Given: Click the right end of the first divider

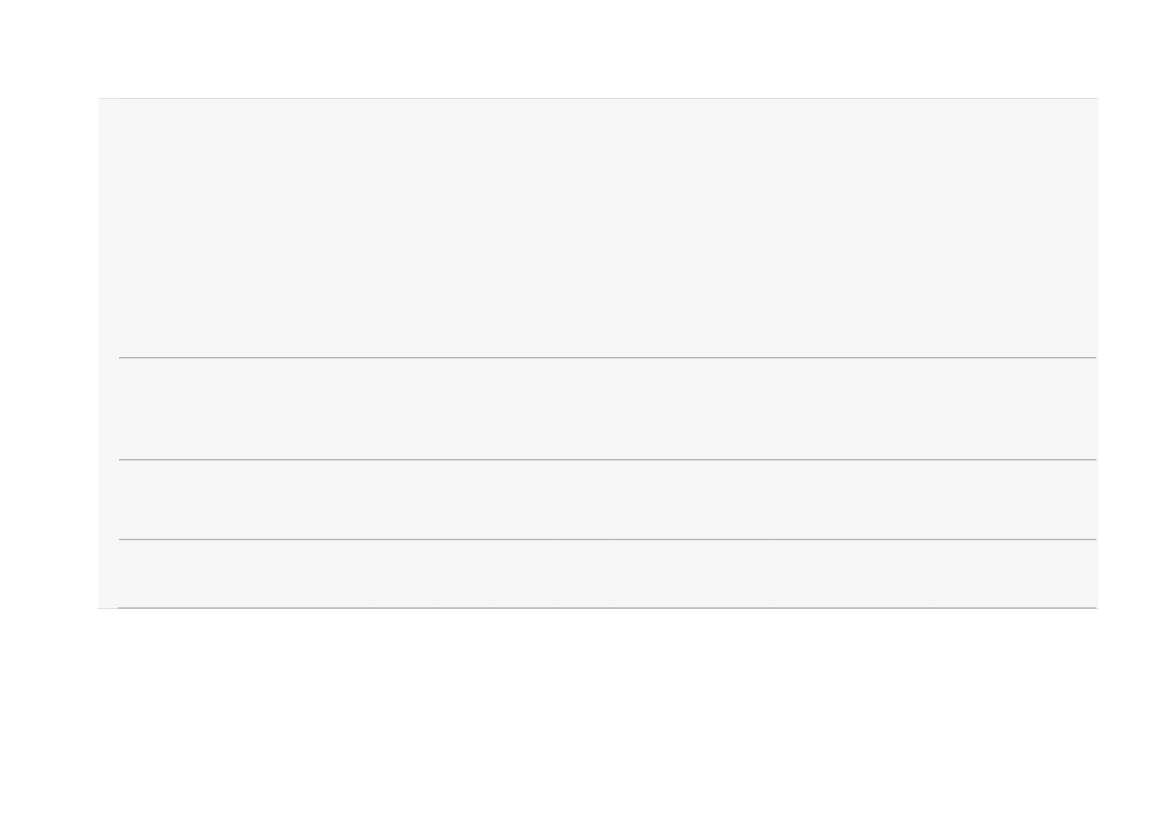Looking at the screenshot, I should point(1091,357).
